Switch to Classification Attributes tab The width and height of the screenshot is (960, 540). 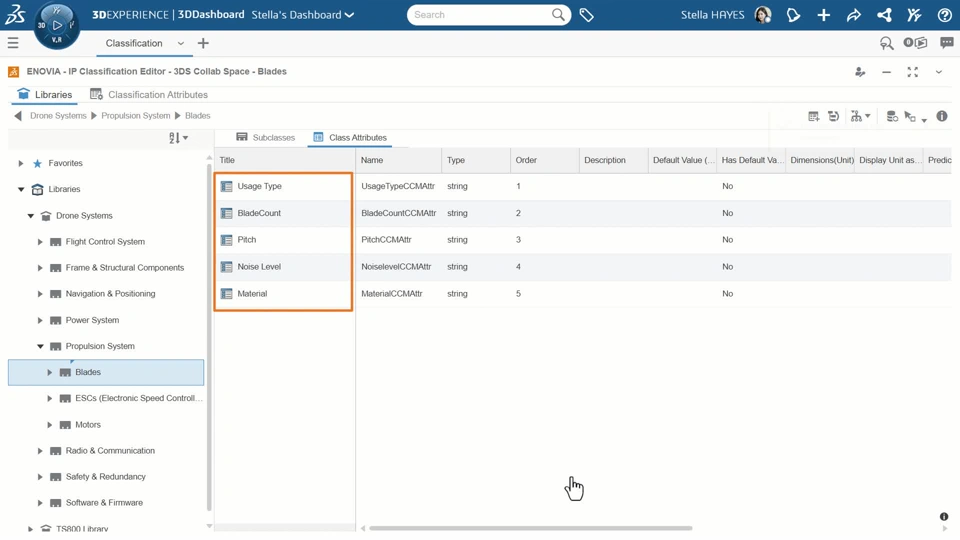coord(149,94)
